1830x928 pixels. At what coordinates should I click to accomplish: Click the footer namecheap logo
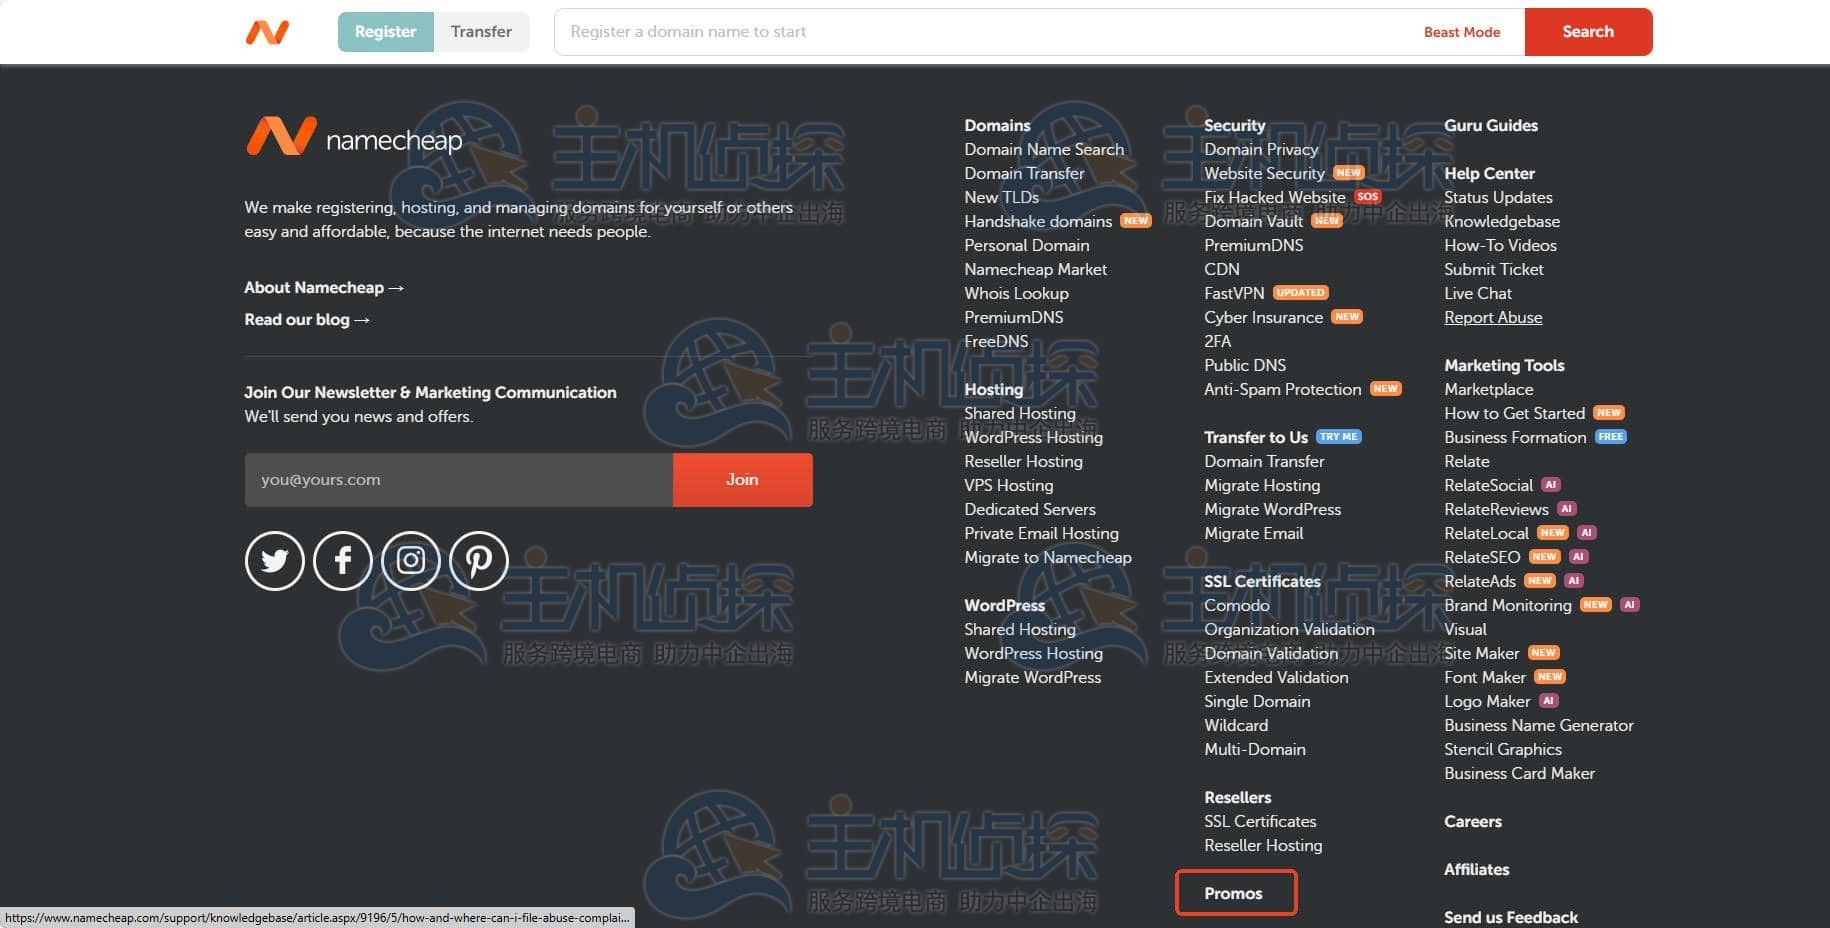click(354, 137)
